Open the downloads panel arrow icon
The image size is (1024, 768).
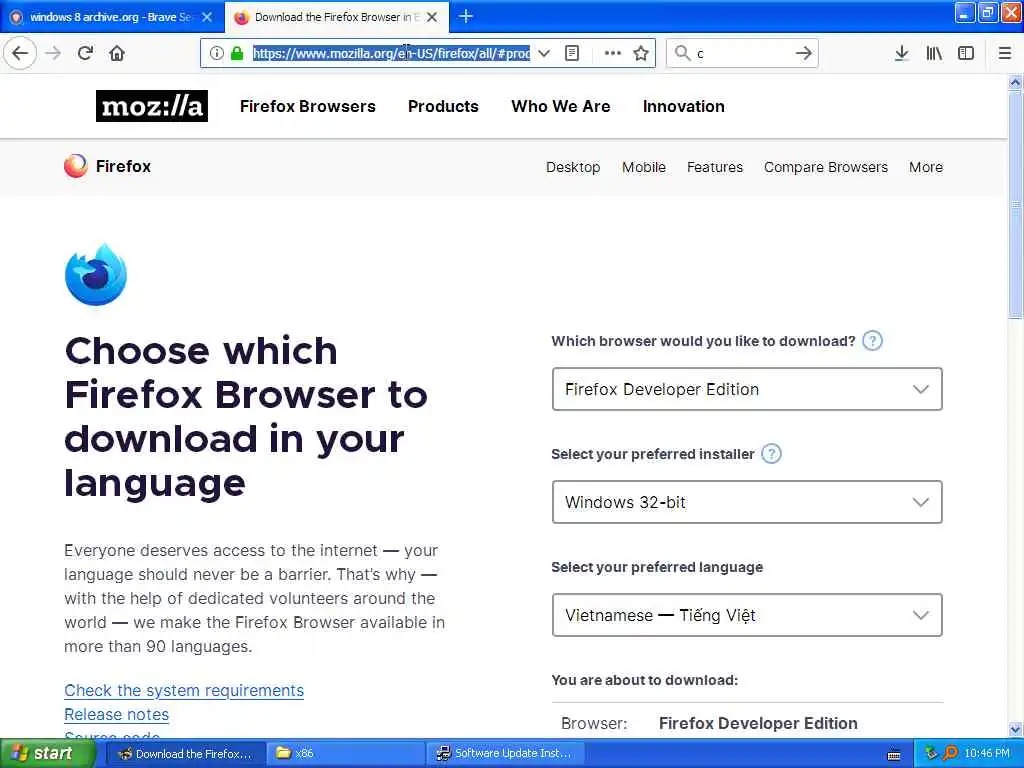(901, 53)
